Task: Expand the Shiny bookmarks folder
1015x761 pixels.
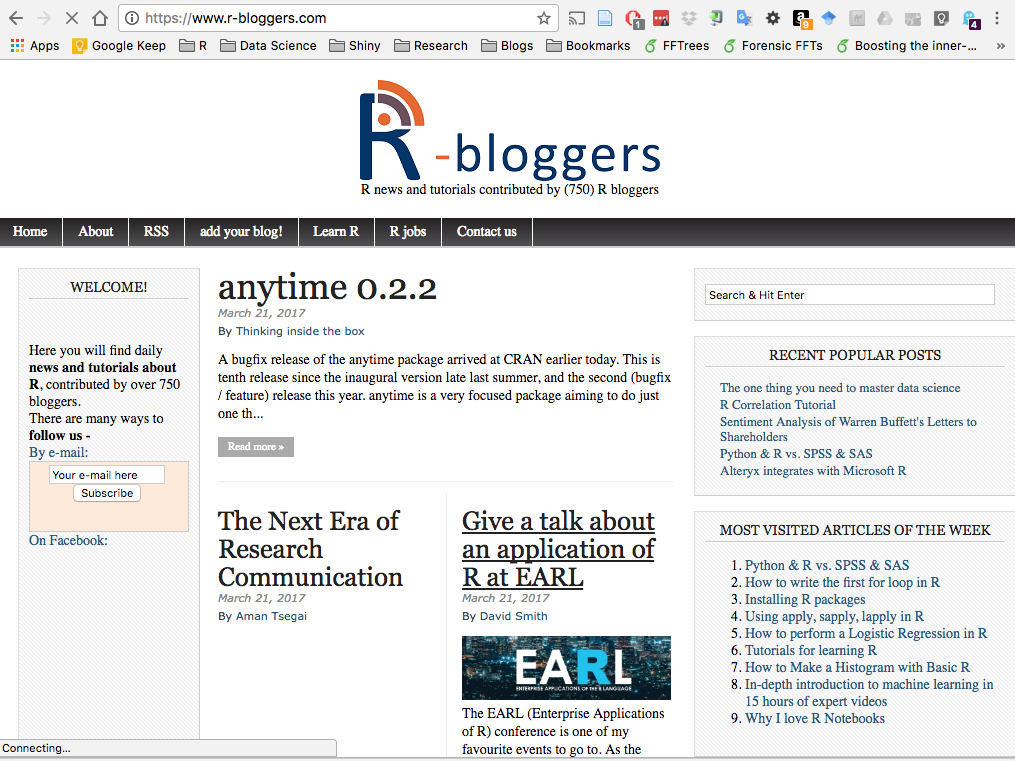Action: coord(355,45)
